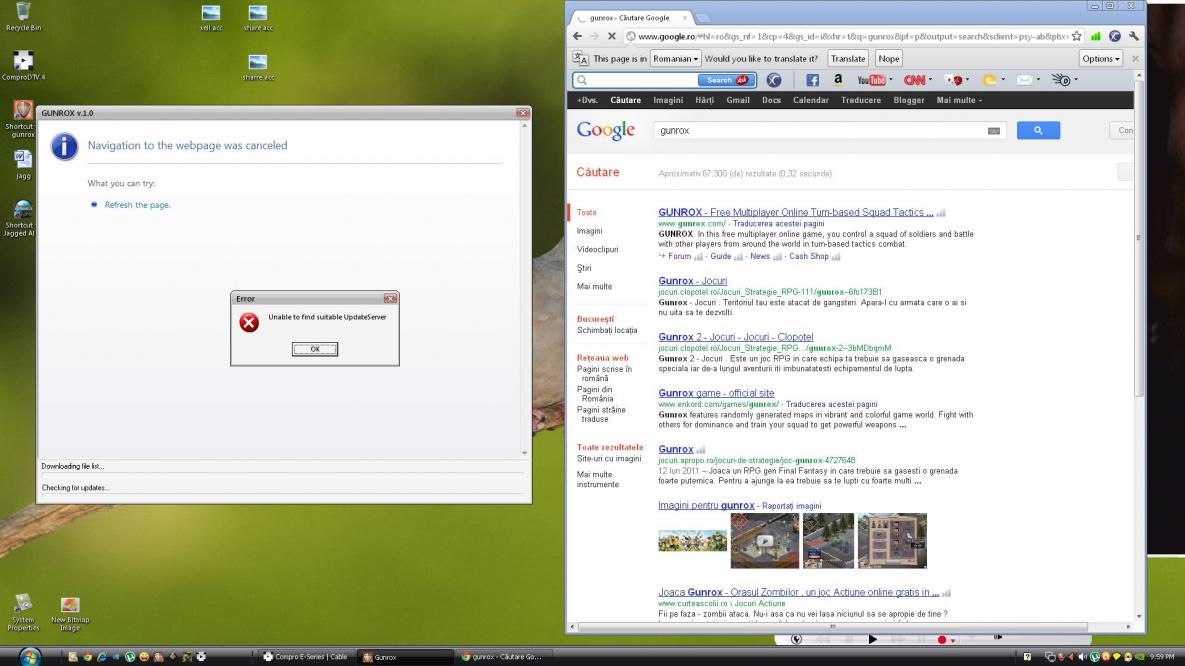Open the Amazon toolbar shortcut
Viewport: 1185px width, 666px height.
(837, 80)
